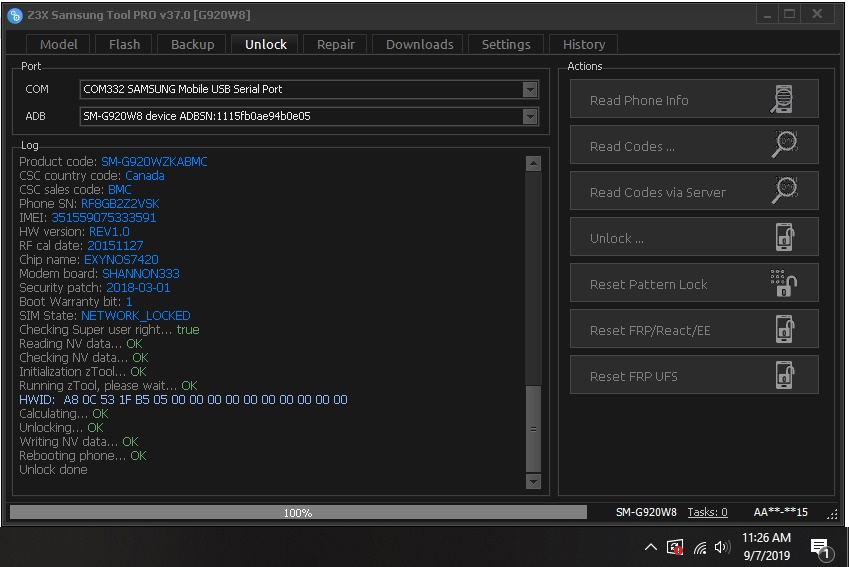Open the Action Center notifications icon
849x567 pixels.
click(821, 548)
